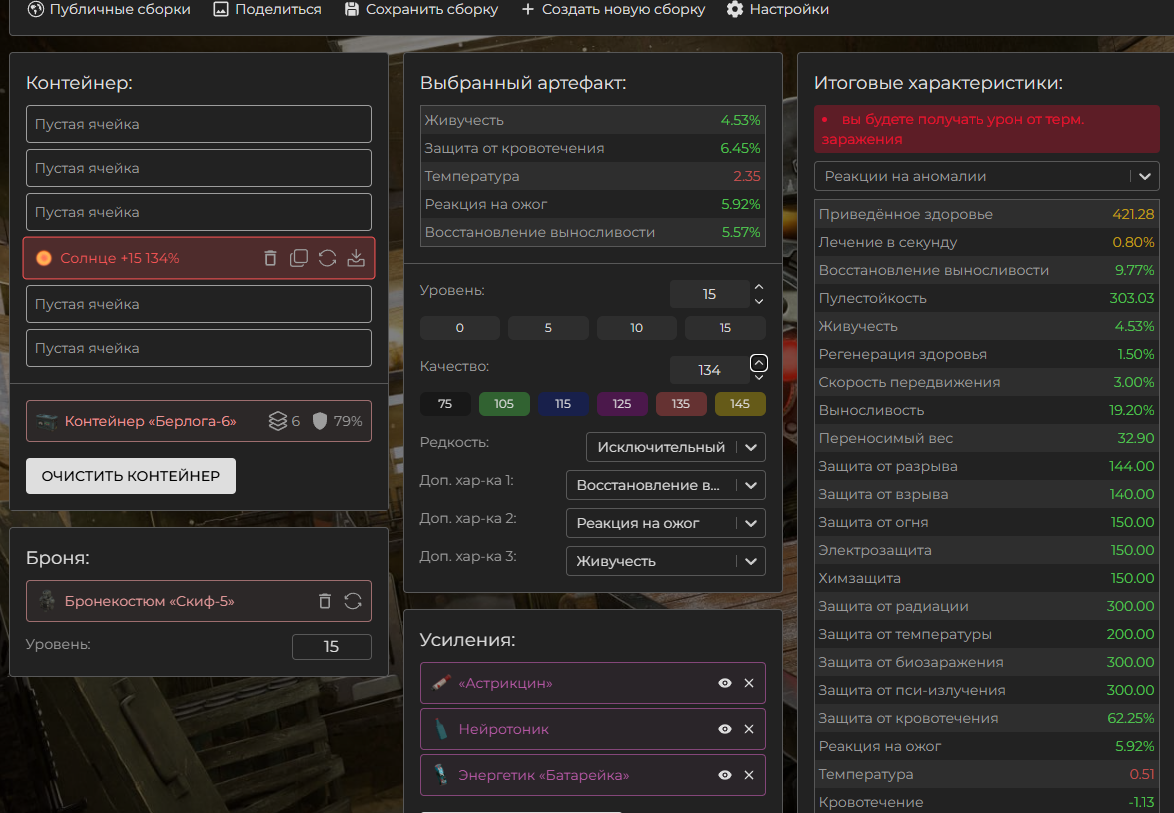1174x813 pixels.
Task: Select the second Пустая ячейка slot
Action: tap(198, 168)
